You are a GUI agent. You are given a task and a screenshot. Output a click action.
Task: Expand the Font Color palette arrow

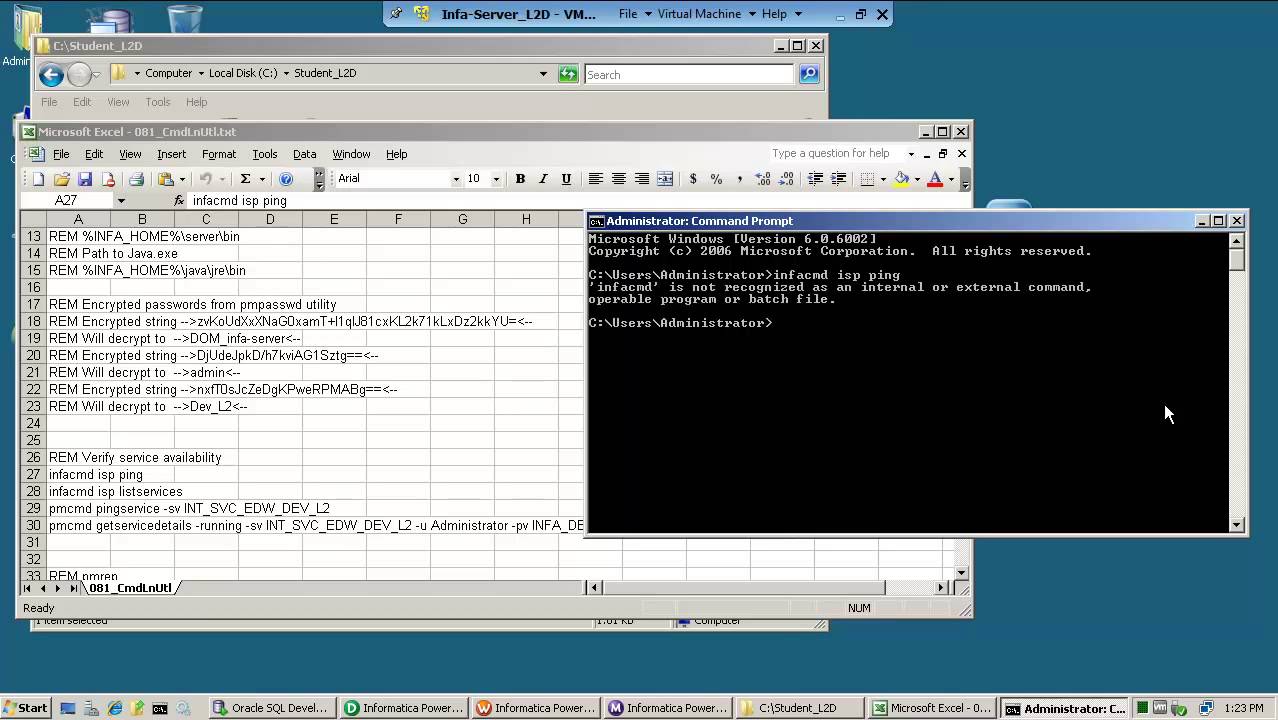pyautogui.click(x=951, y=180)
